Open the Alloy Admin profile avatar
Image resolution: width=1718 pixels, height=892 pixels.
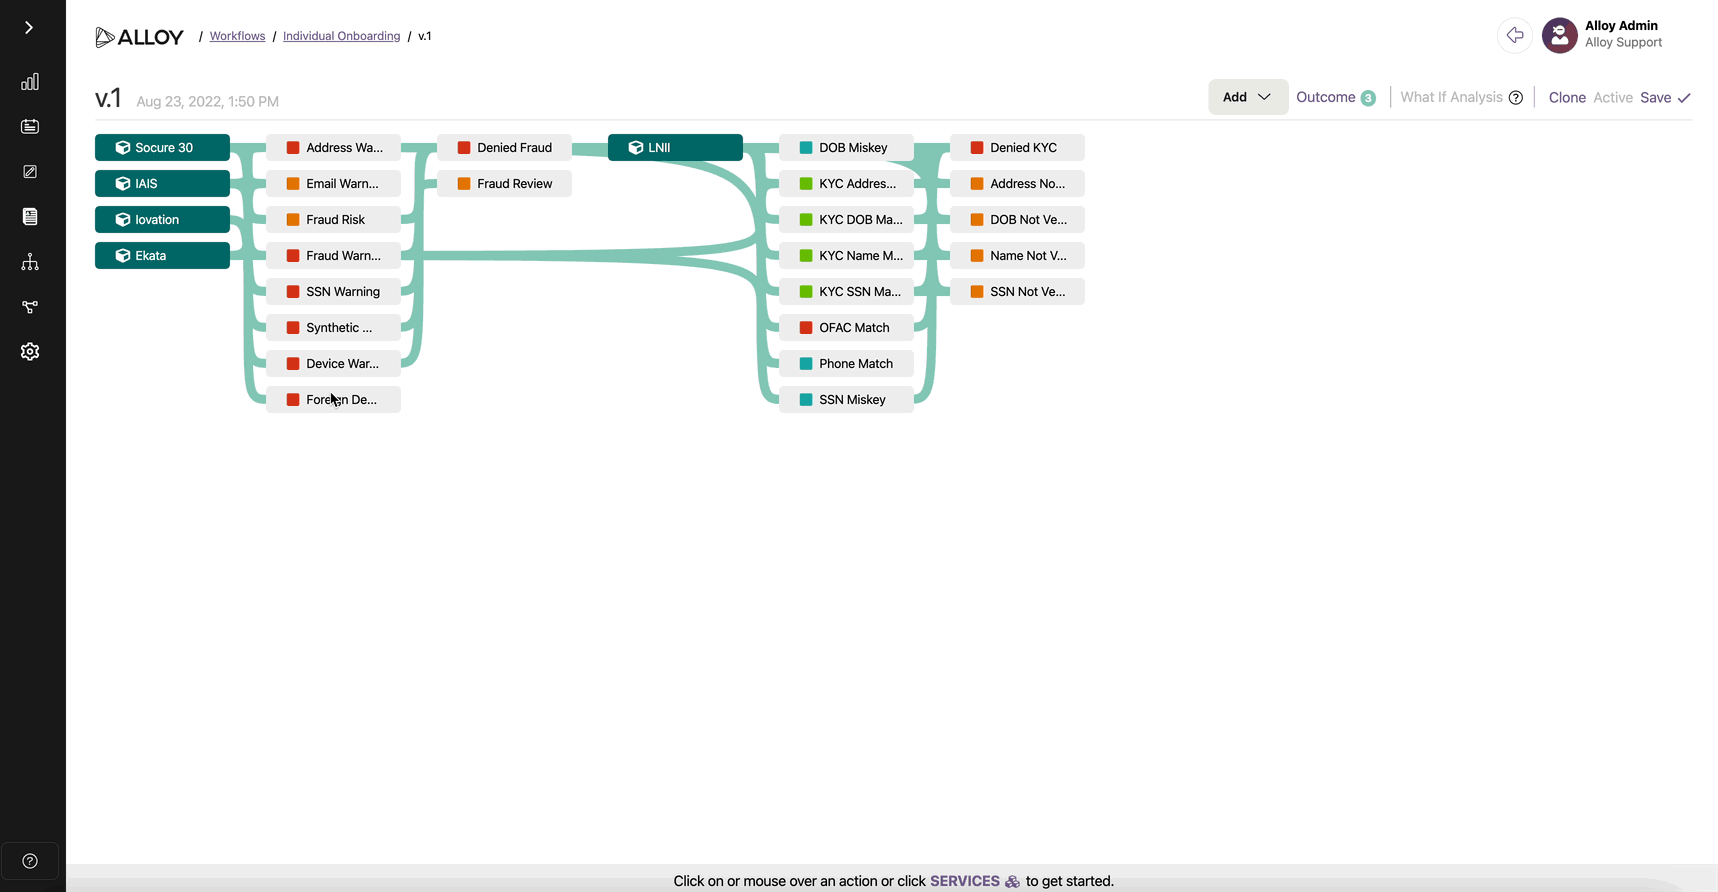(x=1559, y=35)
